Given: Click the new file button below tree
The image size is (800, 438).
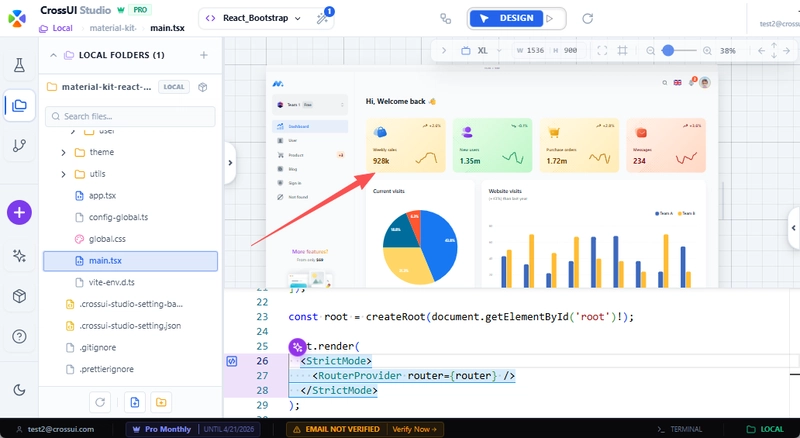Looking at the screenshot, I should click(x=135, y=402).
